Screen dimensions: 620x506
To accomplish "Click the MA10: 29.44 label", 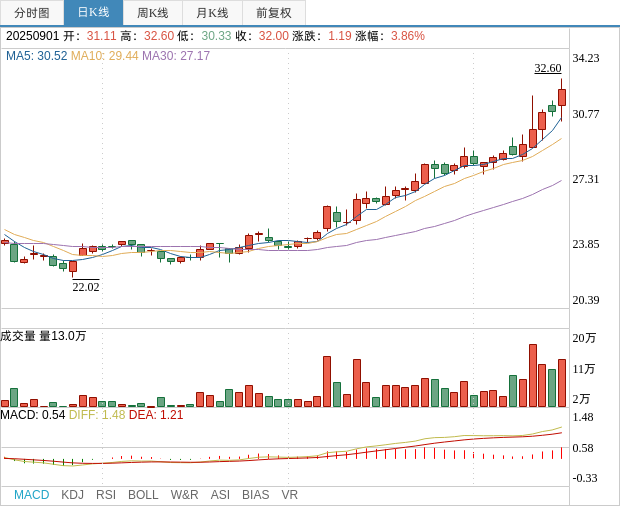I will click(104, 56).
